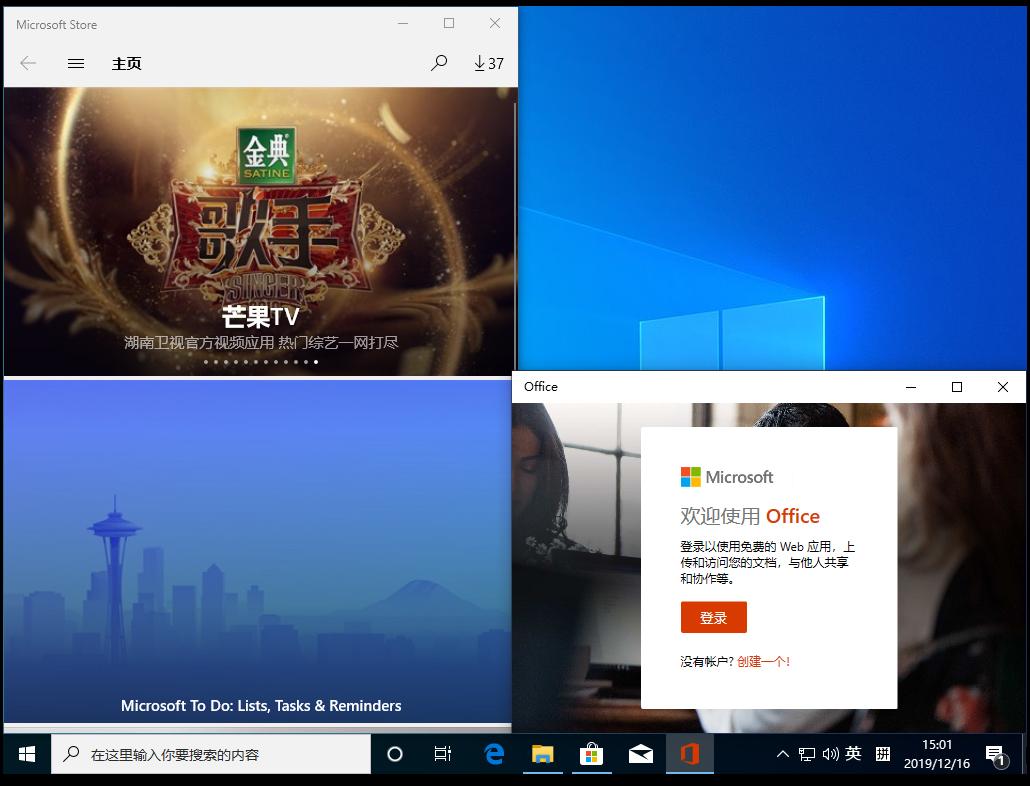This screenshot has height=786, width=1030.
Task: Expand the hidden system tray icons
Action: [782, 754]
